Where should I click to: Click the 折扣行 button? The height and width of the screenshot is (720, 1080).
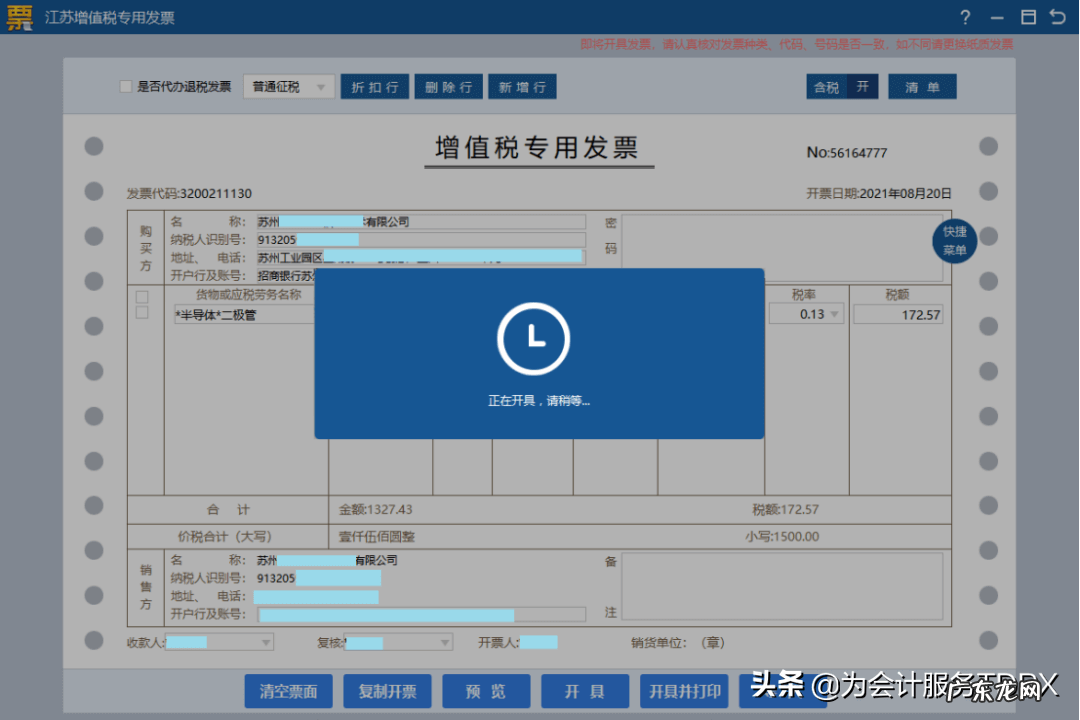tap(375, 87)
